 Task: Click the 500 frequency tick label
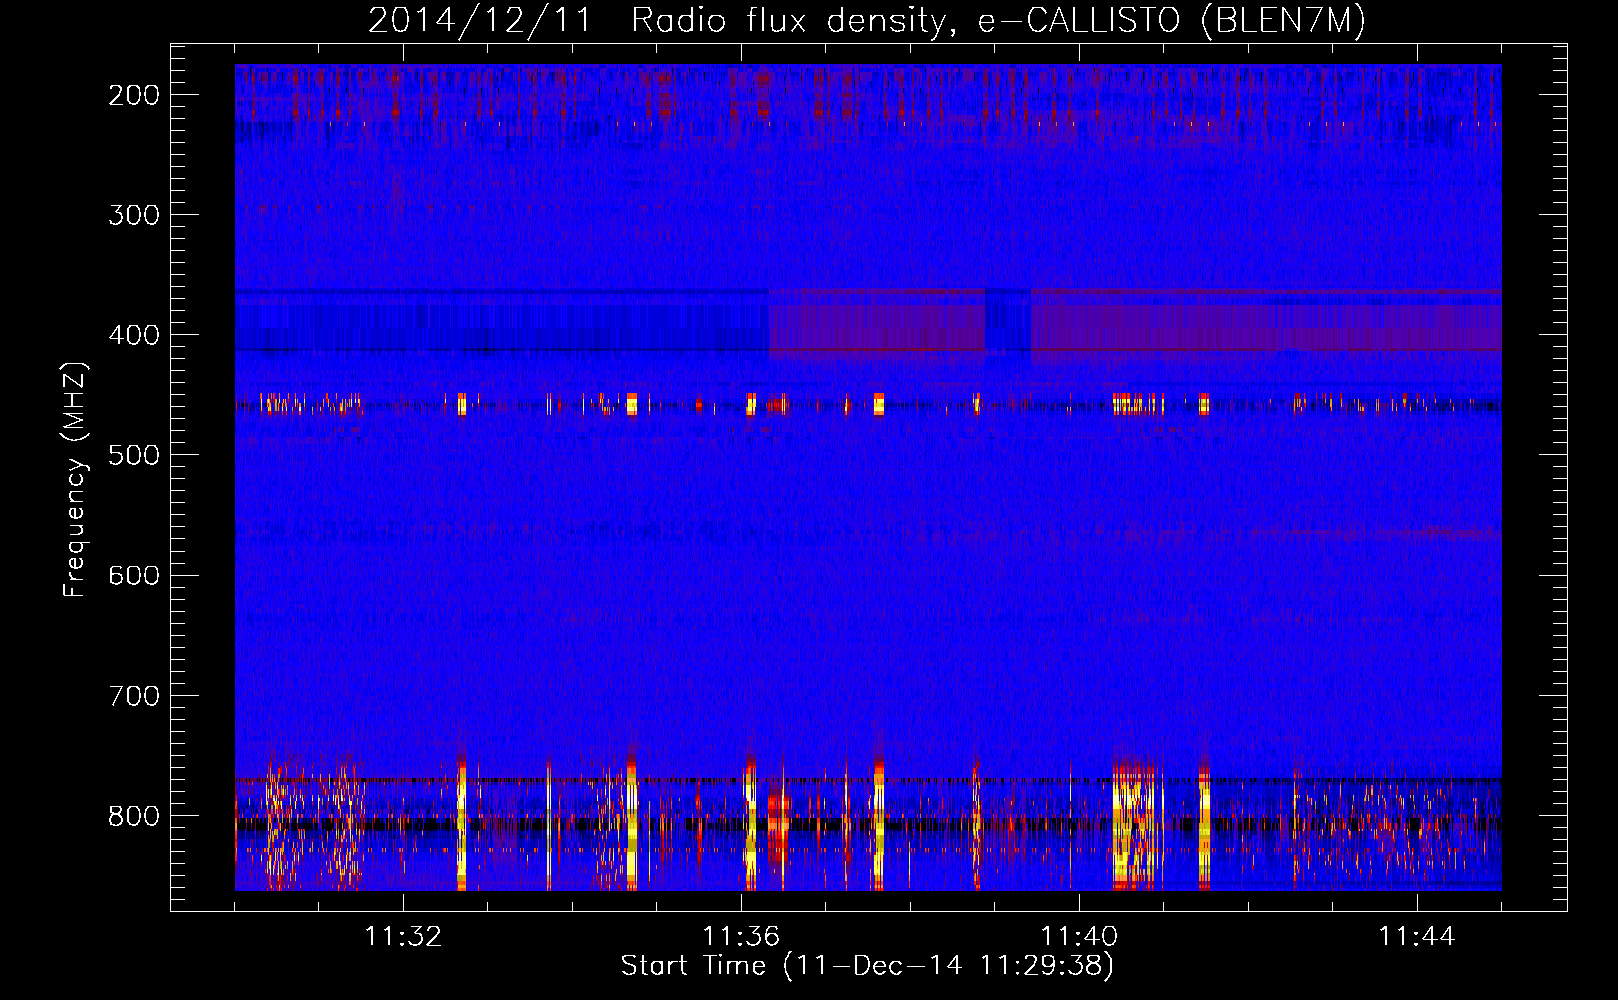[x=133, y=455]
